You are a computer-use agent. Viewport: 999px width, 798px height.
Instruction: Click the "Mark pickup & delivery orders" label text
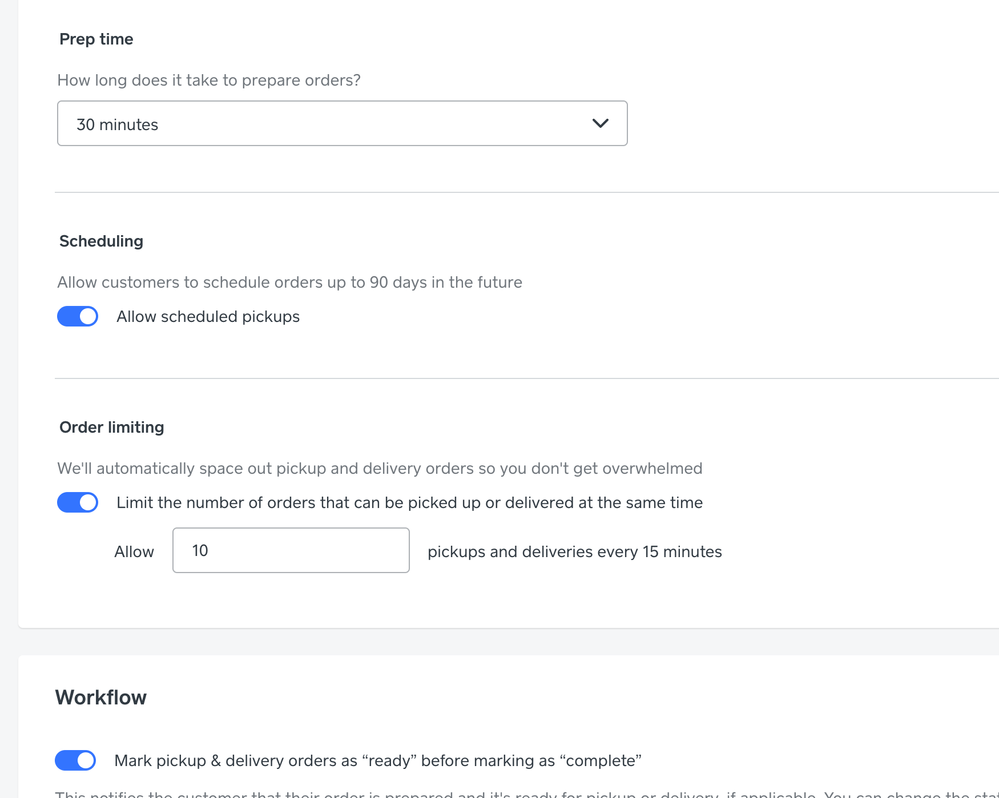tap(377, 761)
